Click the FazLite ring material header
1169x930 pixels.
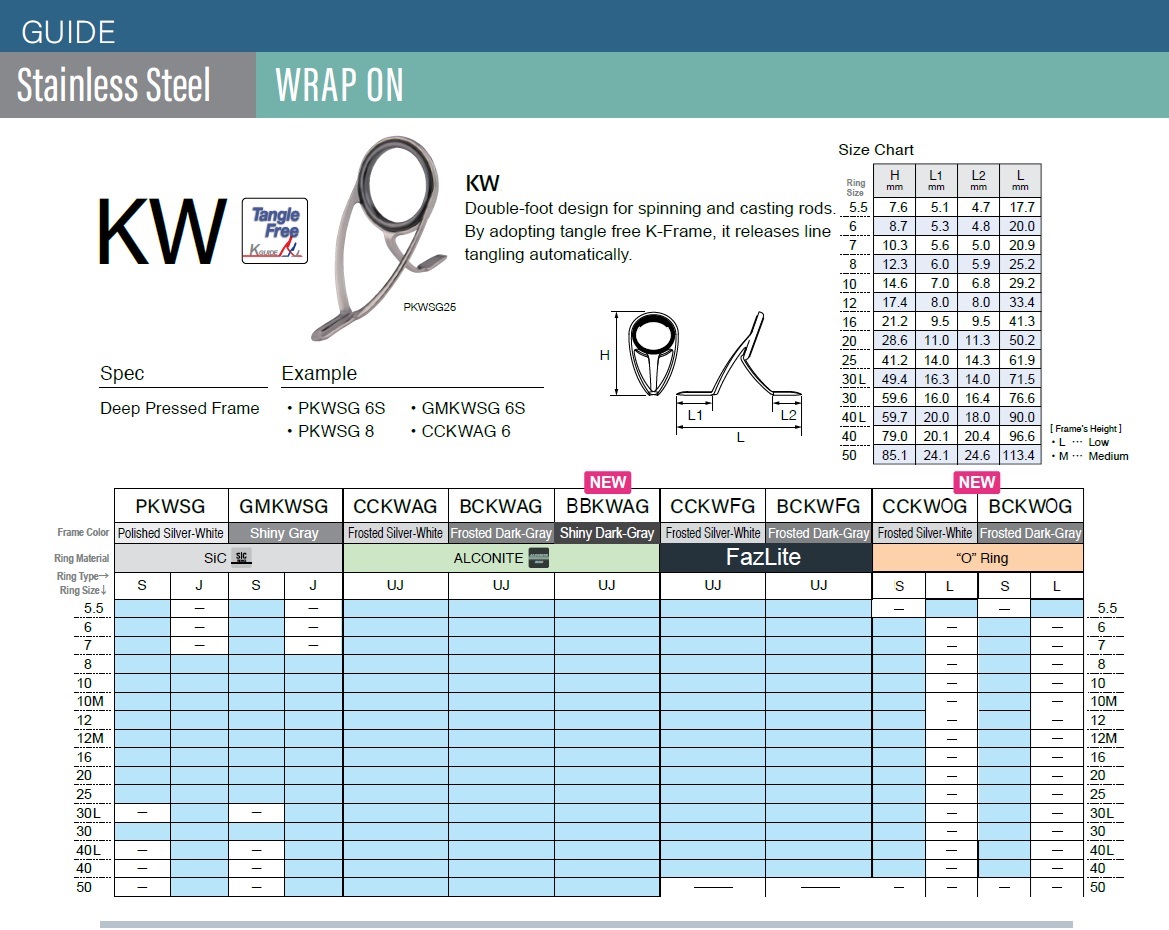point(764,558)
